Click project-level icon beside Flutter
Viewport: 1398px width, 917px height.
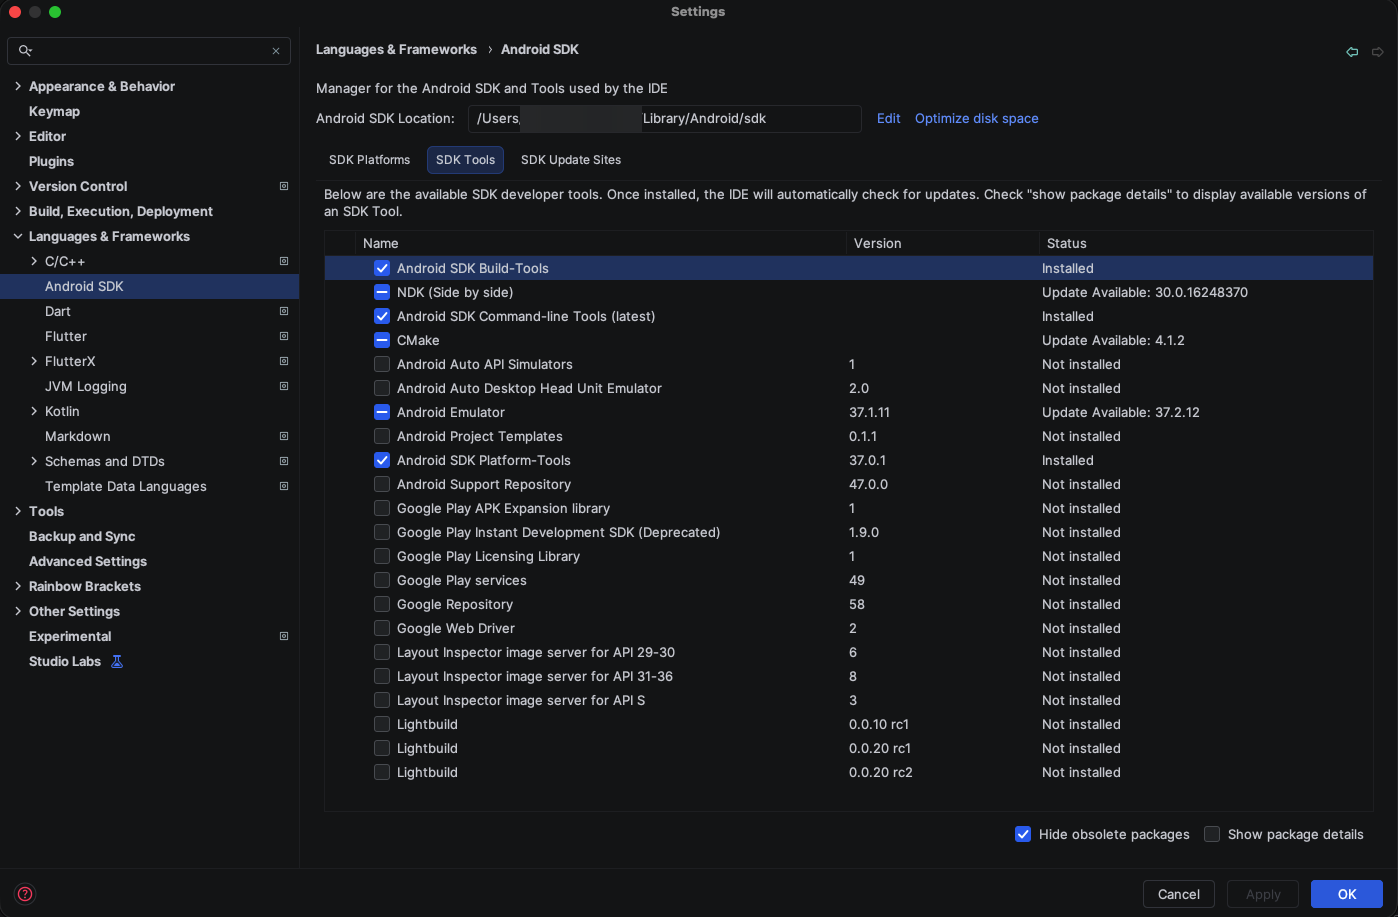tap(284, 336)
